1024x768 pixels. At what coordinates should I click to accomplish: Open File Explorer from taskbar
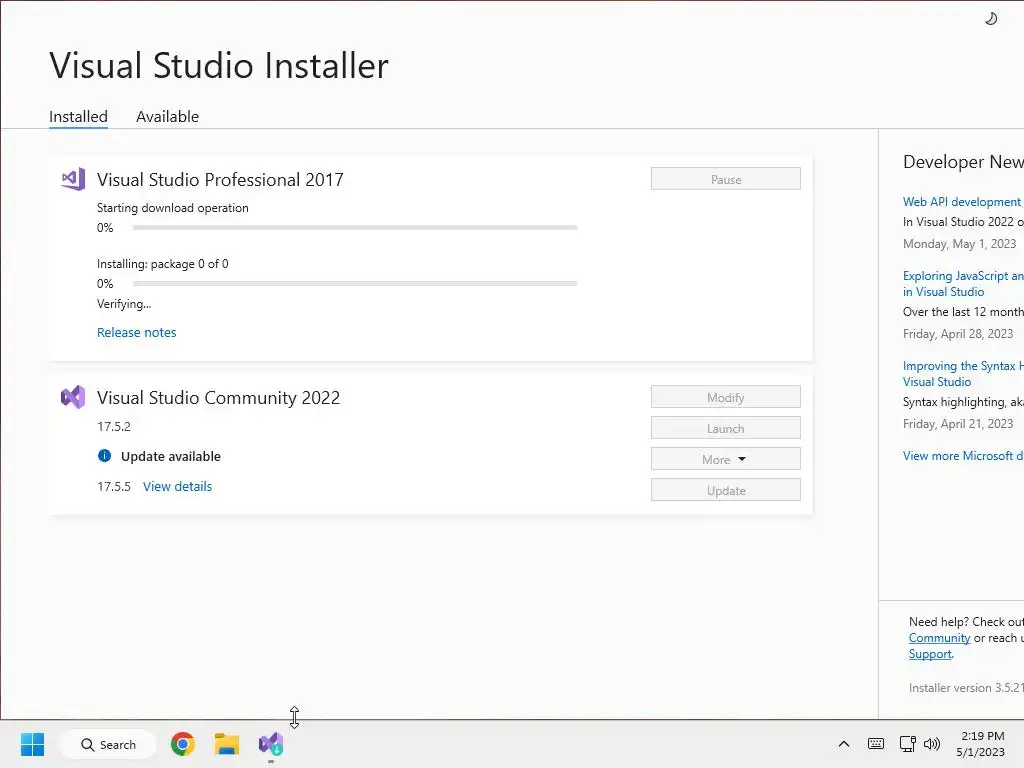(x=227, y=744)
